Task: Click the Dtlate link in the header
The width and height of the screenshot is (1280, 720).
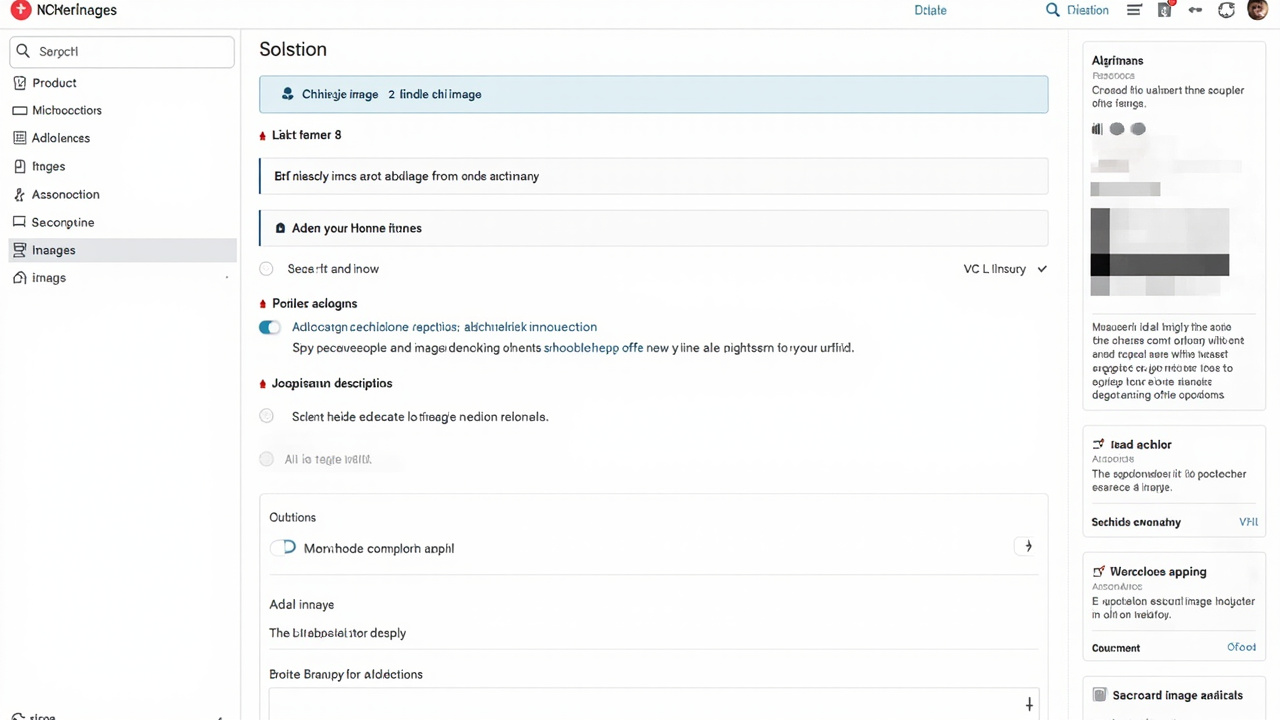Action: tap(930, 10)
